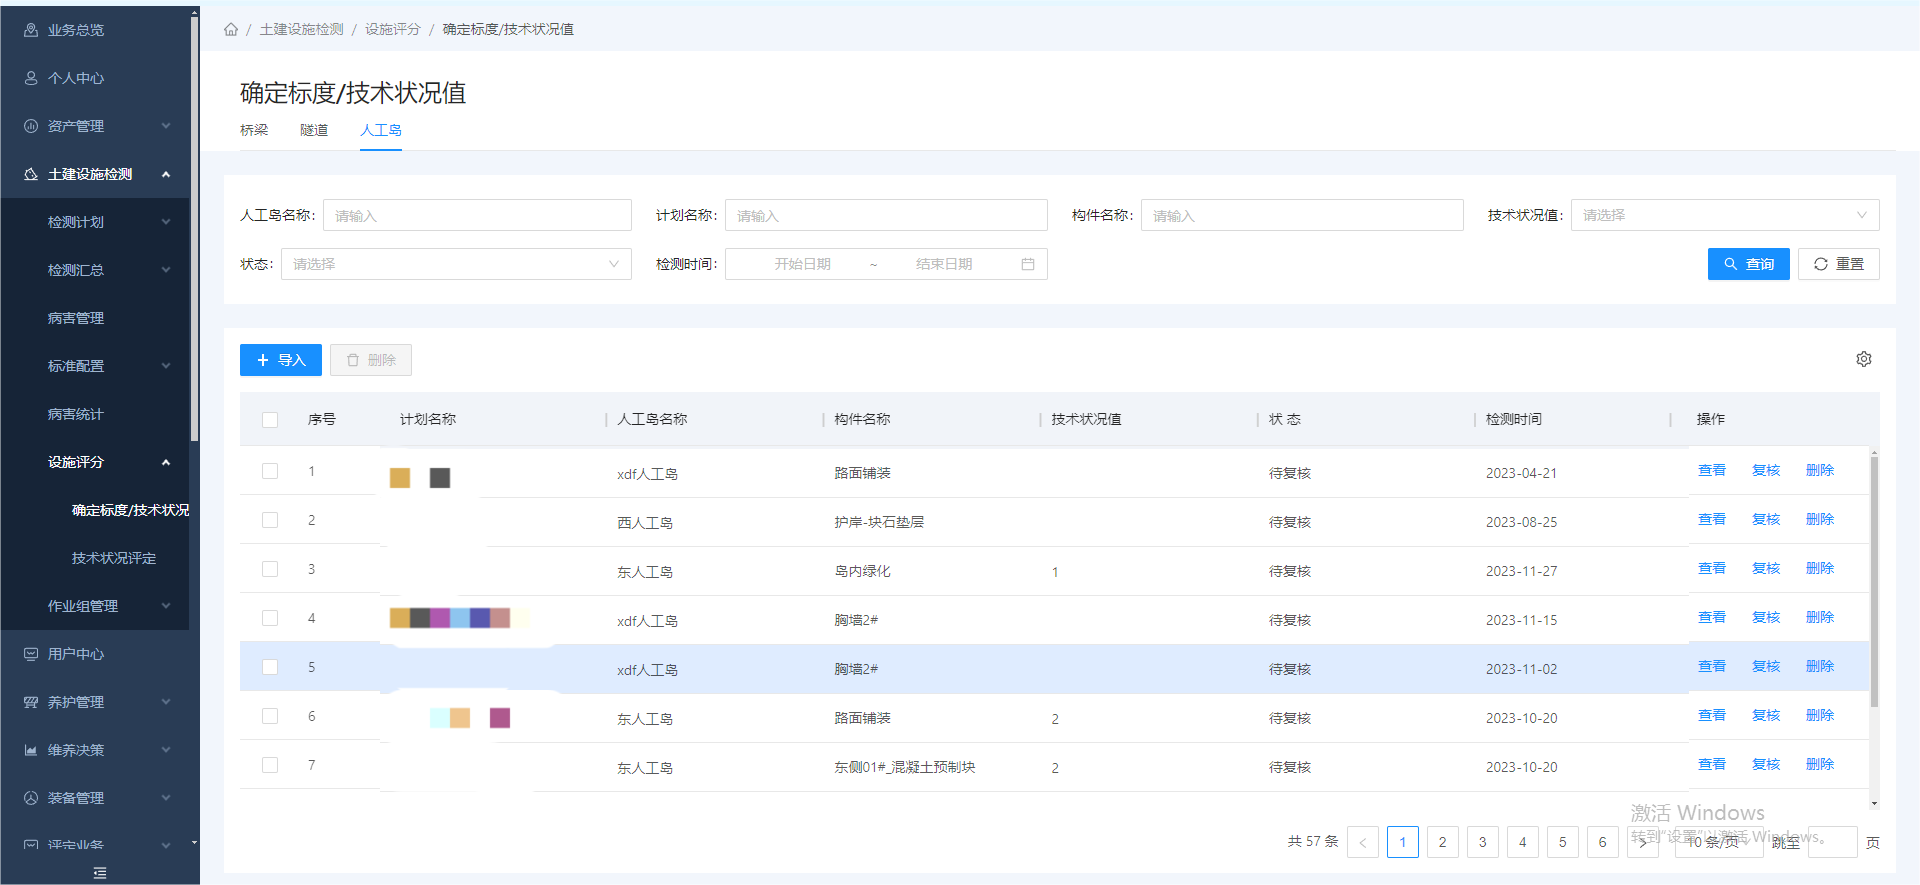Click the 个人中心 user icon
The width and height of the screenshot is (1920, 885).
(31, 78)
